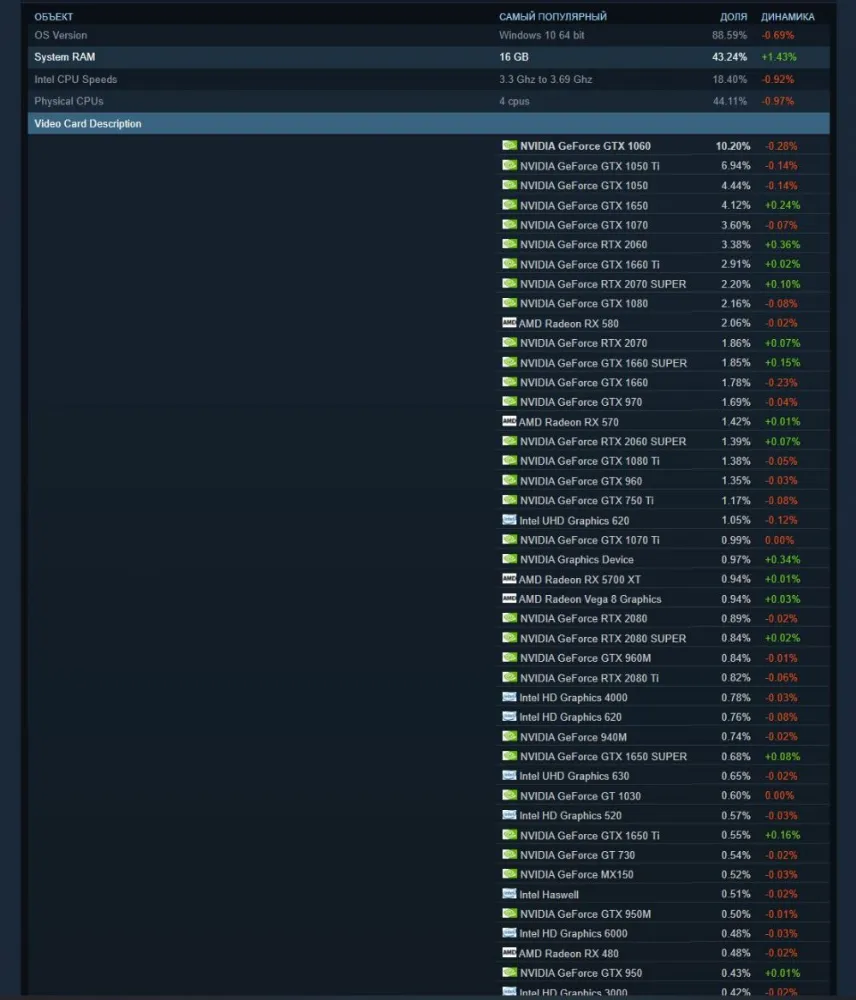This screenshot has width=856, height=1000.
Task: Click the AMD logo beside Radeon RX 480
Action: coord(509,953)
